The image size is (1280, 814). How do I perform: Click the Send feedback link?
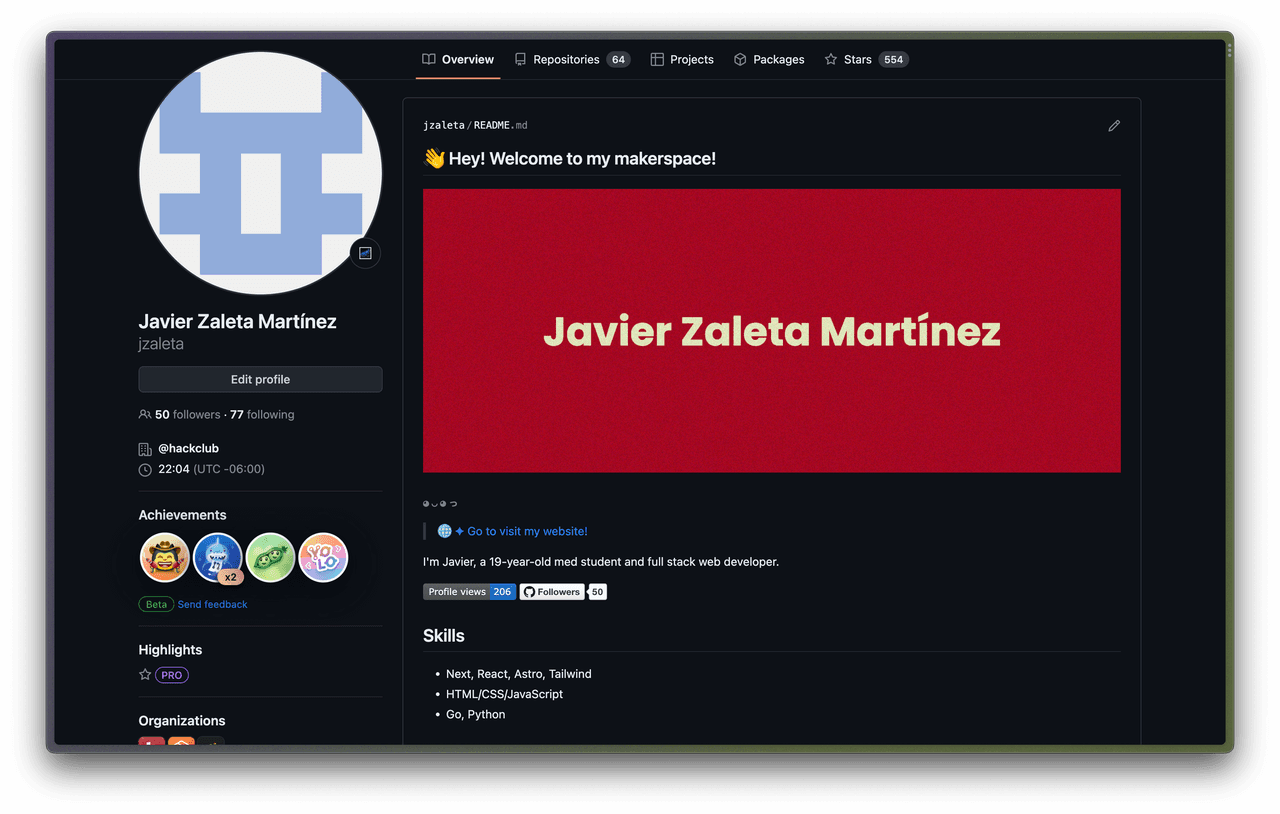[x=212, y=604]
